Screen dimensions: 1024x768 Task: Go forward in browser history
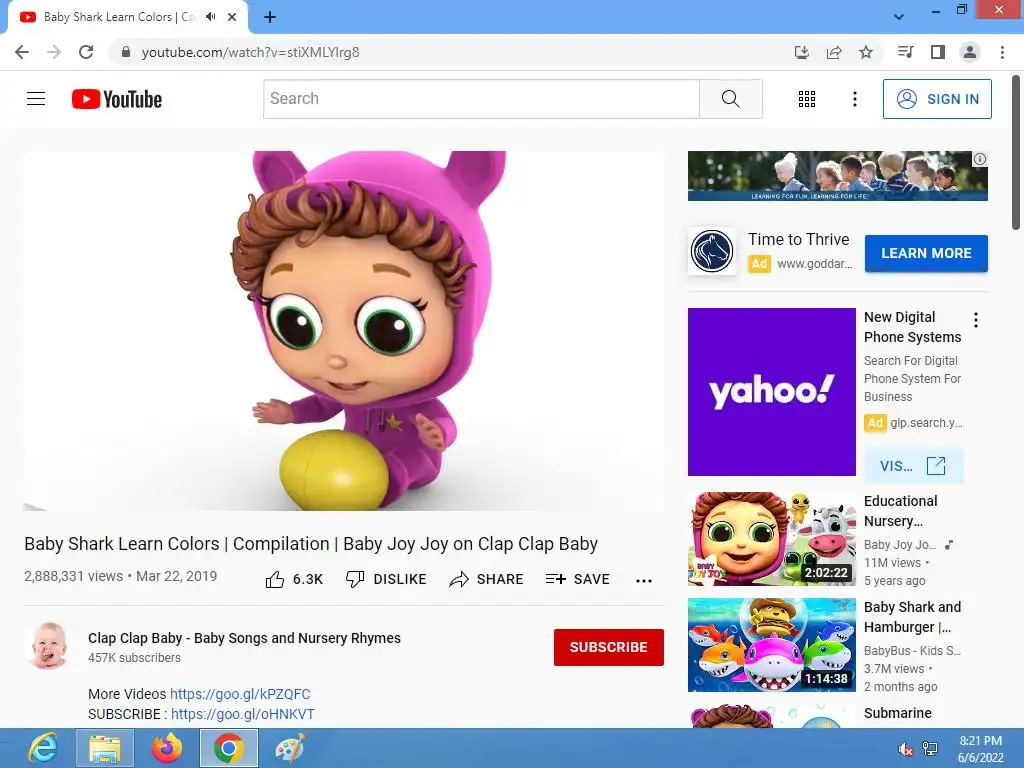click(x=54, y=52)
